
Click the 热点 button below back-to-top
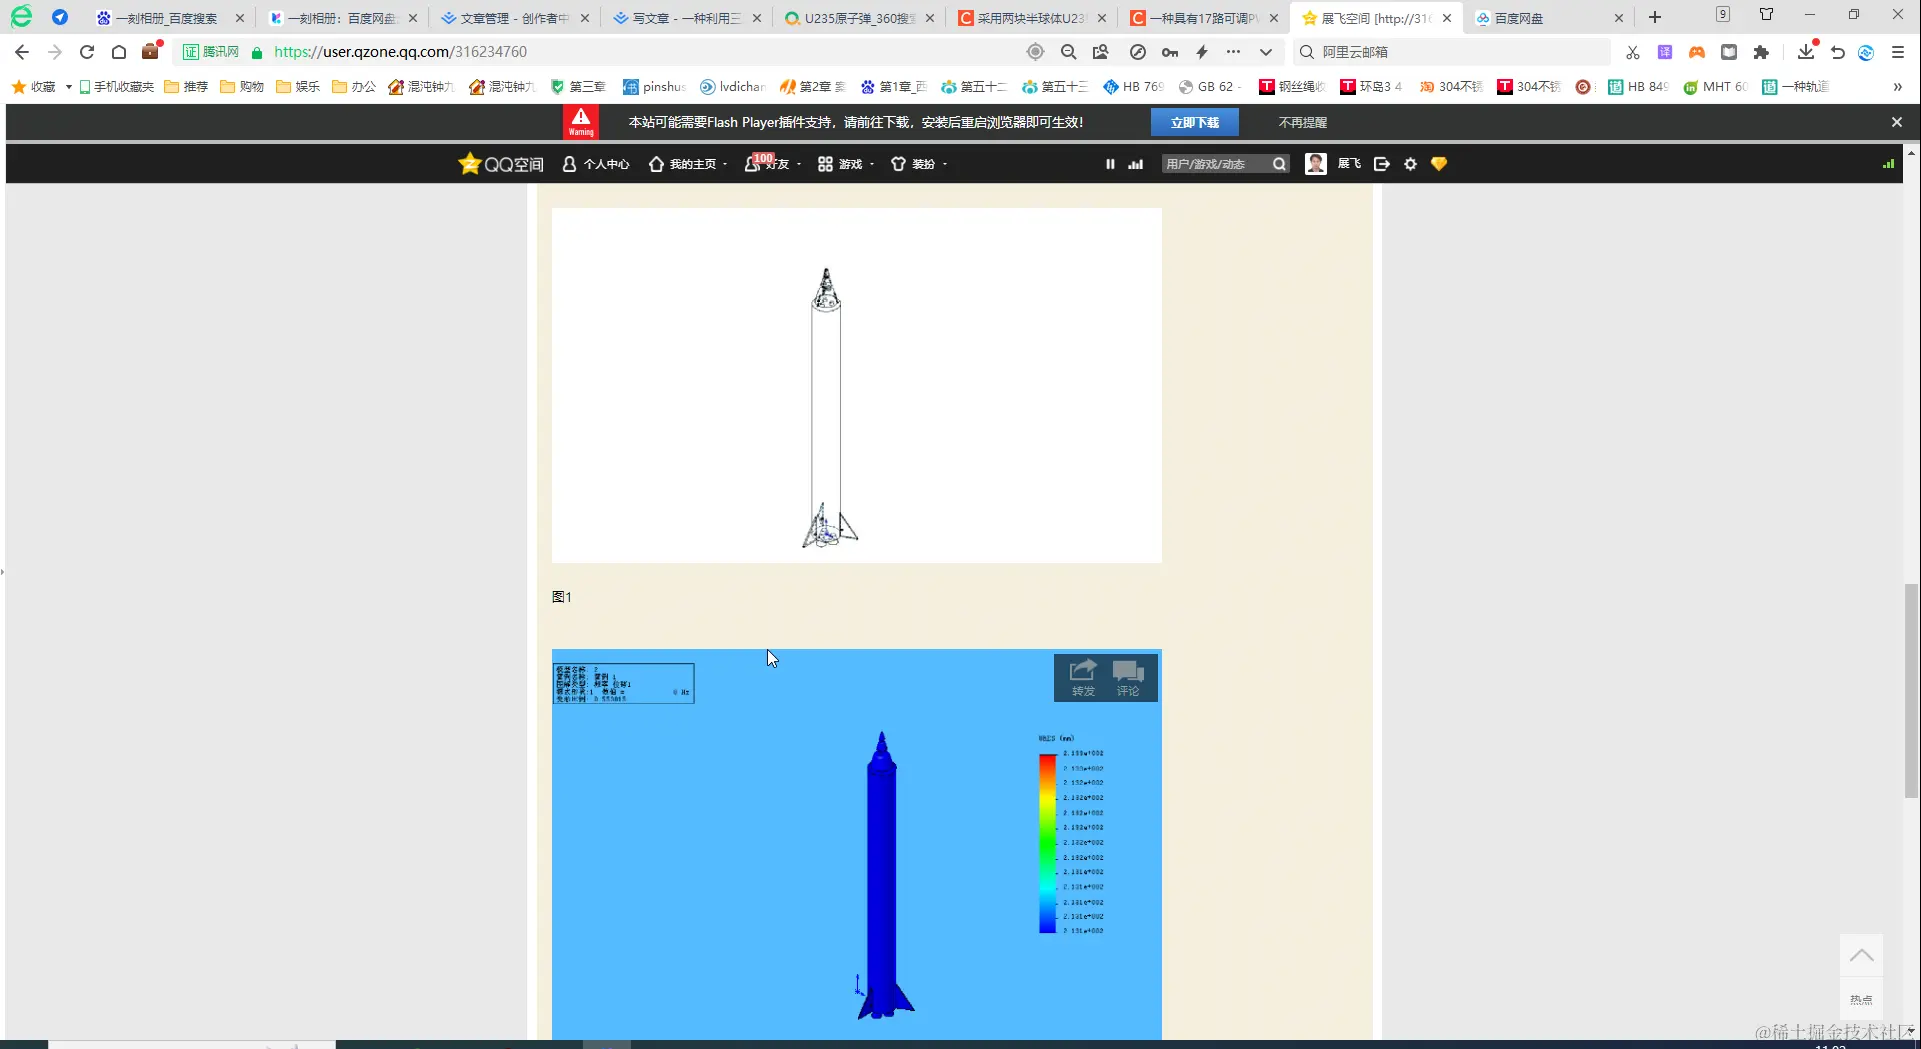pyautogui.click(x=1861, y=999)
